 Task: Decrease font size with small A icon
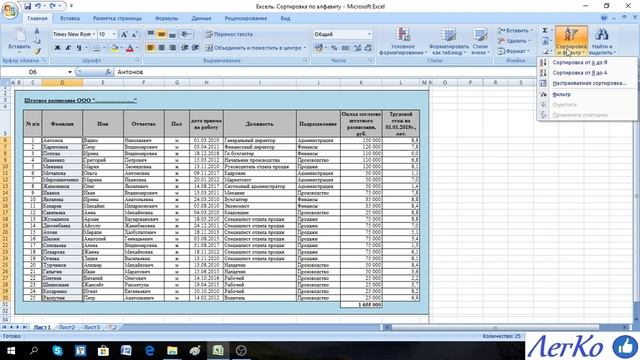pyautogui.click(x=134, y=34)
